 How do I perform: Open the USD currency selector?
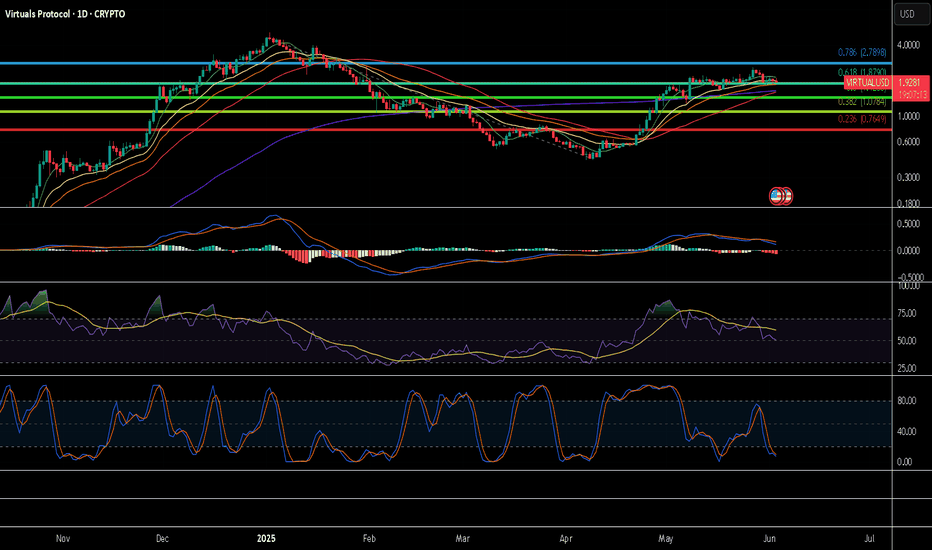pyautogui.click(x=908, y=14)
